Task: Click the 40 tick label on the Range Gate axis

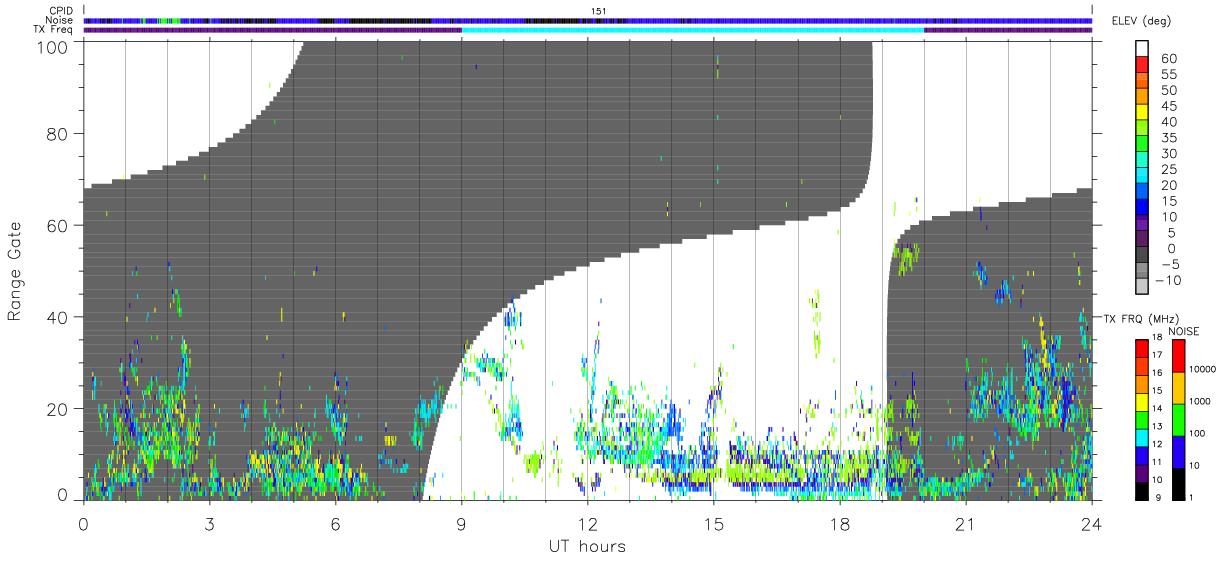Action: point(58,317)
